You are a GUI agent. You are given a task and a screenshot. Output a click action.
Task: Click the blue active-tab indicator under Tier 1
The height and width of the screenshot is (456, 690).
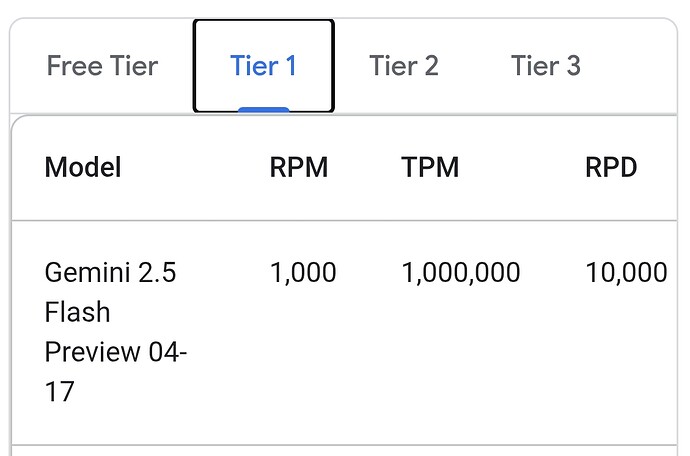264,110
